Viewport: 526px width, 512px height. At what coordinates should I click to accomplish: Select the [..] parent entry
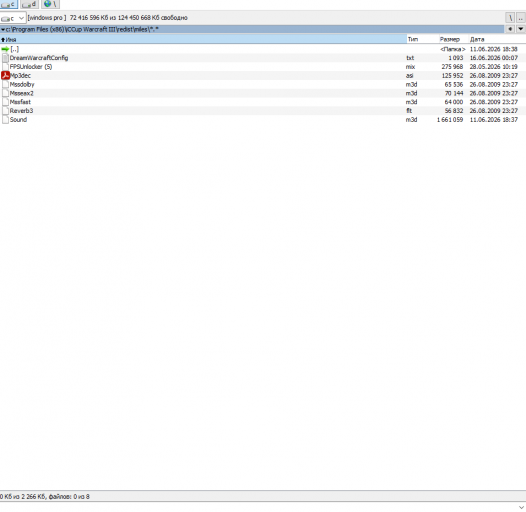coord(14,49)
